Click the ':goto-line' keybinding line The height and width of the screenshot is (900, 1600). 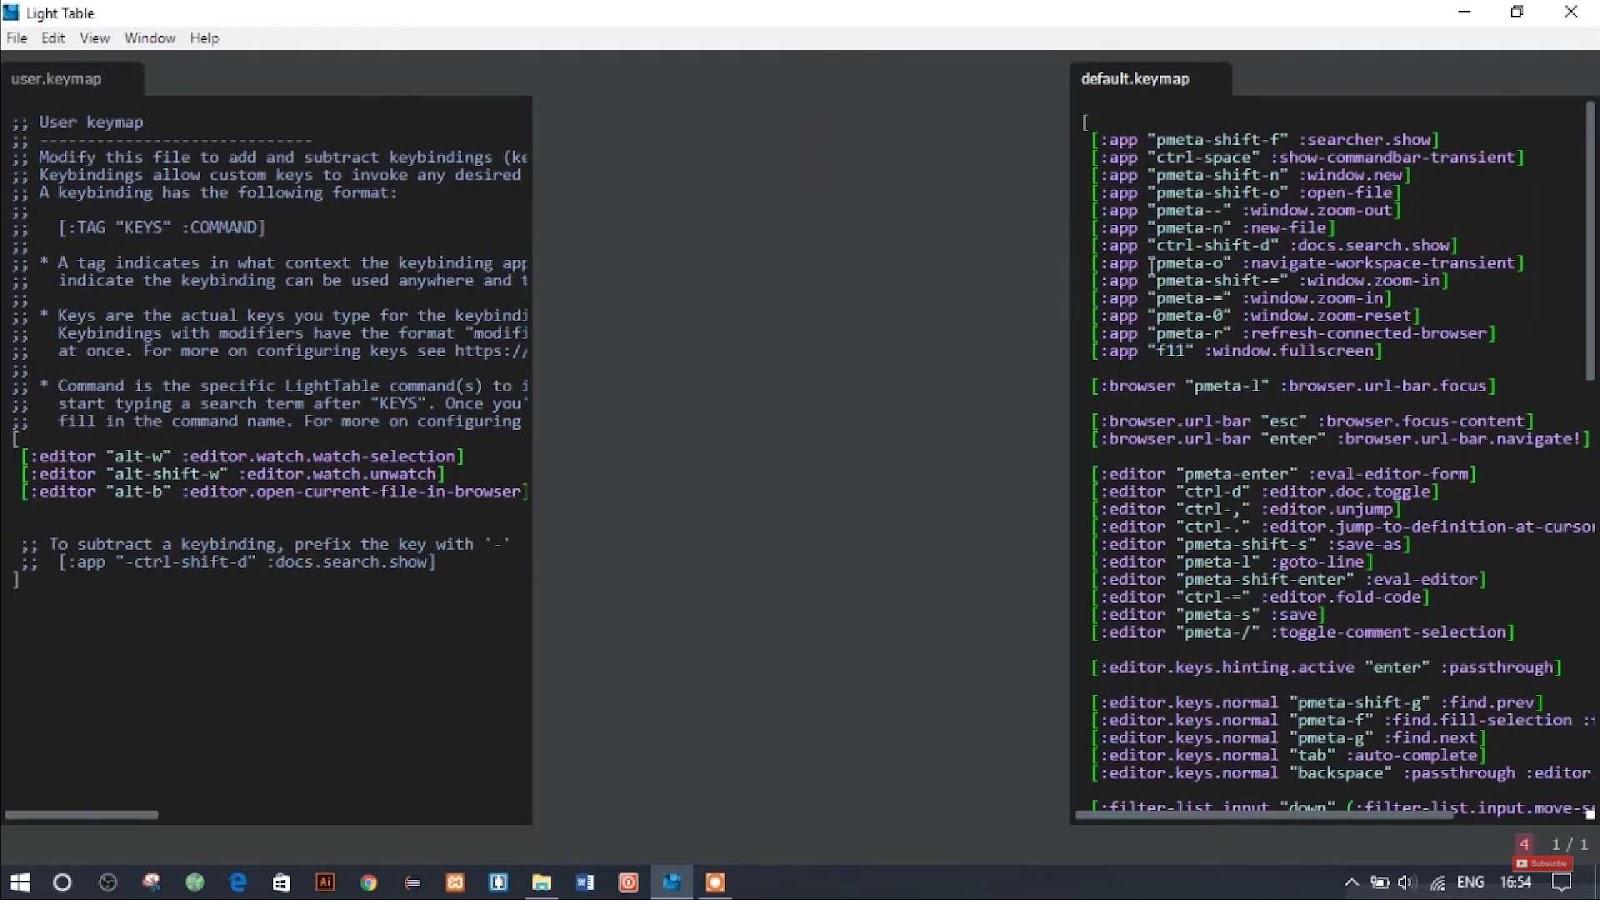[x=1233, y=562]
